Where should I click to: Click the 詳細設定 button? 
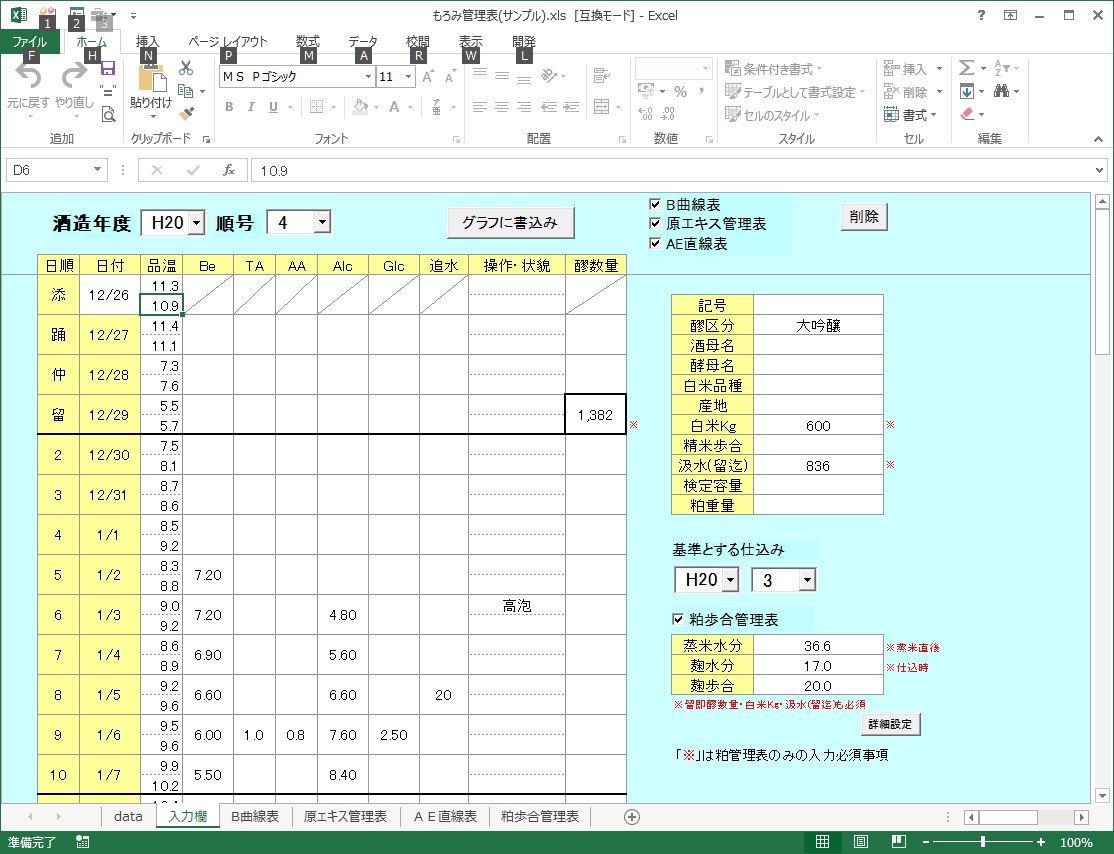point(889,722)
